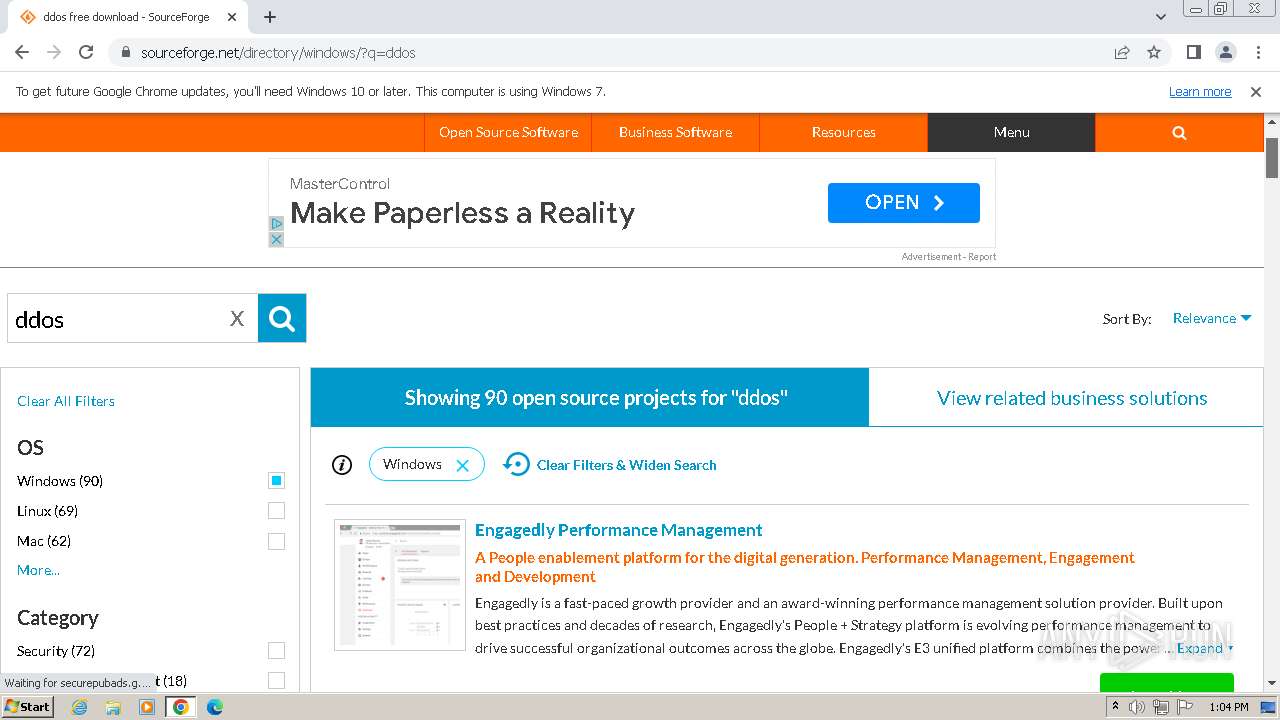
Task: Open the Windows Start button
Action: tap(28, 706)
